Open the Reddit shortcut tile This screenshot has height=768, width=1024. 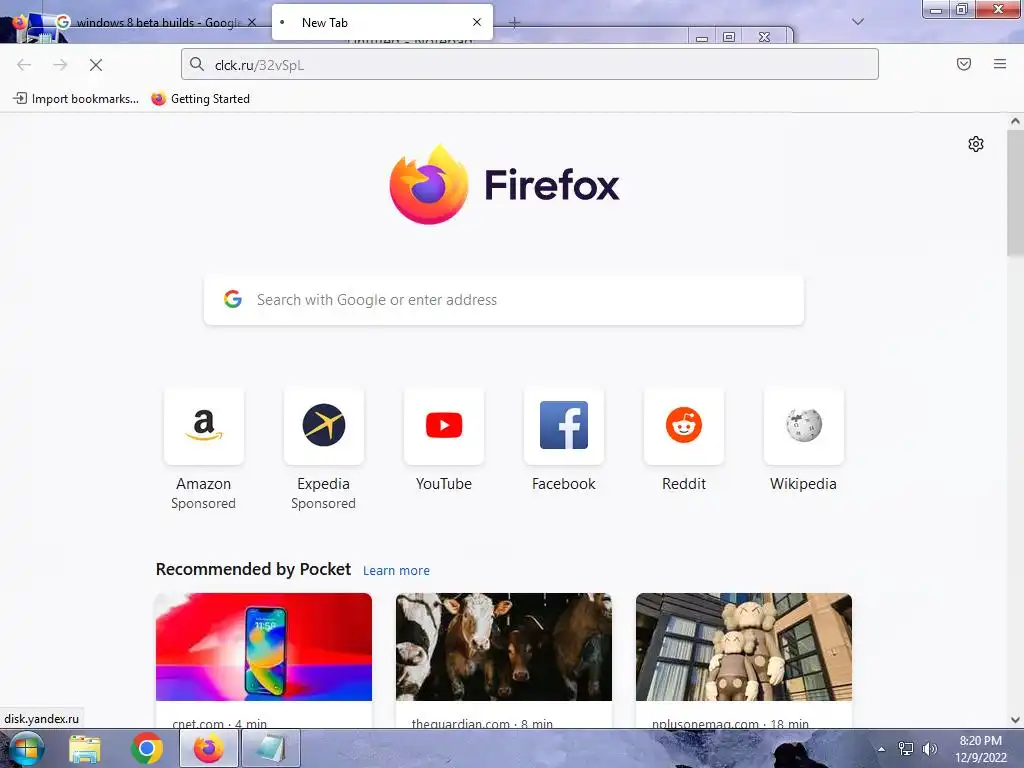tap(684, 426)
